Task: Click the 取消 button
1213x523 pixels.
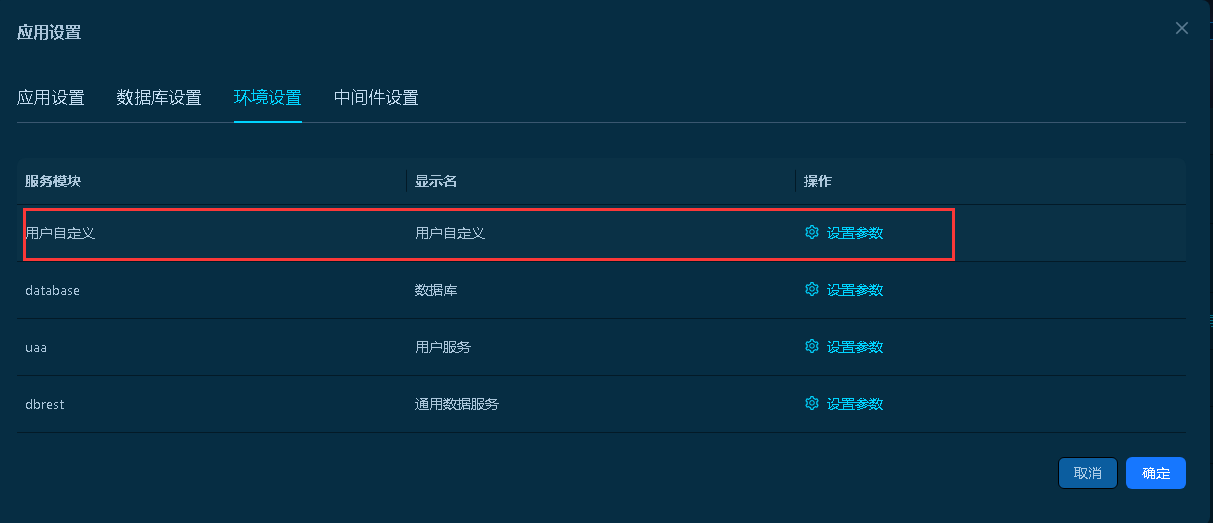Action: 1088,473
